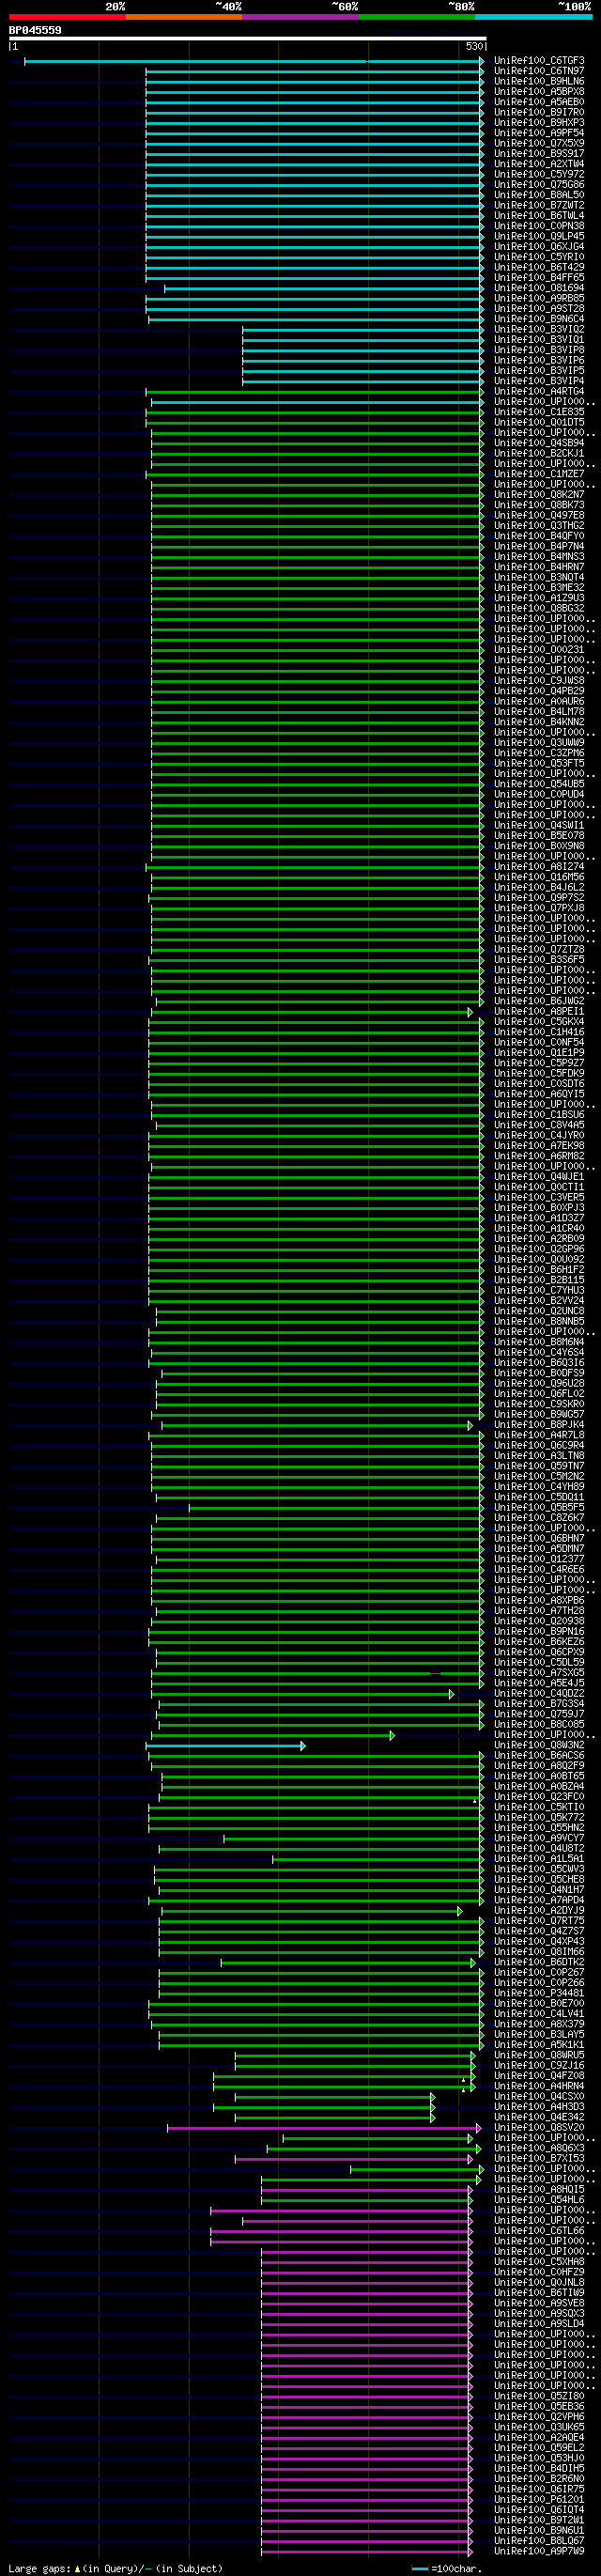
Task: Click hit UniRef100_Q8W3N2
Action: point(539,1746)
